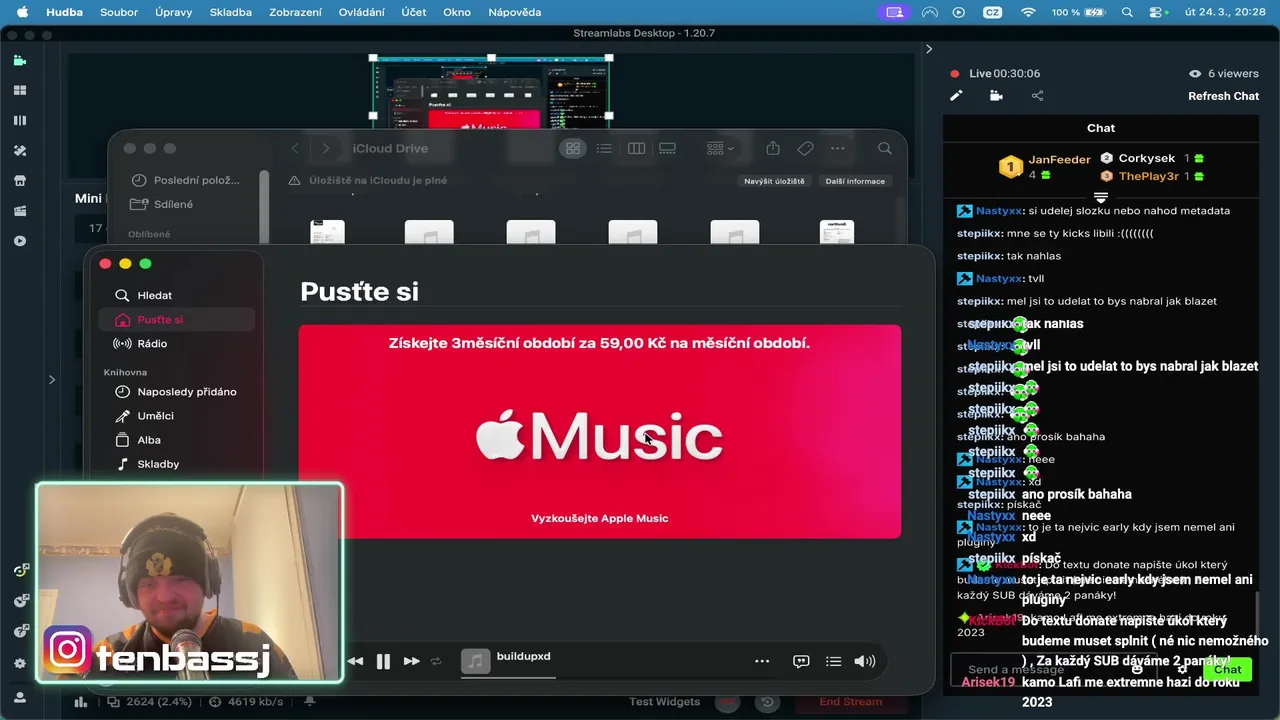Click Refresh Chat
Image resolution: width=1280 pixels, height=720 pixels.
click(x=1223, y=96)
